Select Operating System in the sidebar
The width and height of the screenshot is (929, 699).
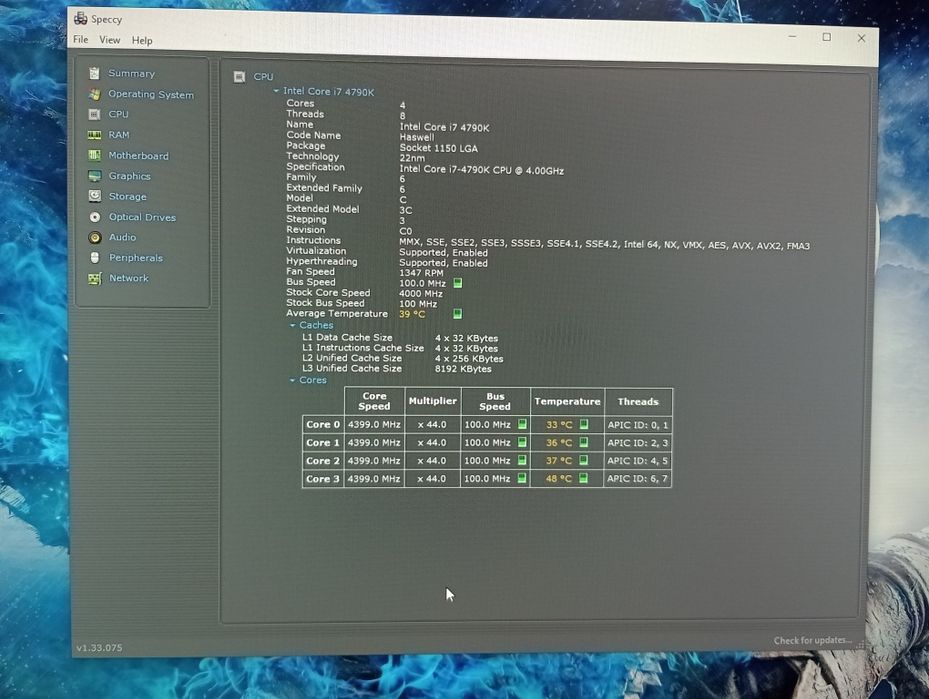click(x=151, y=94)
